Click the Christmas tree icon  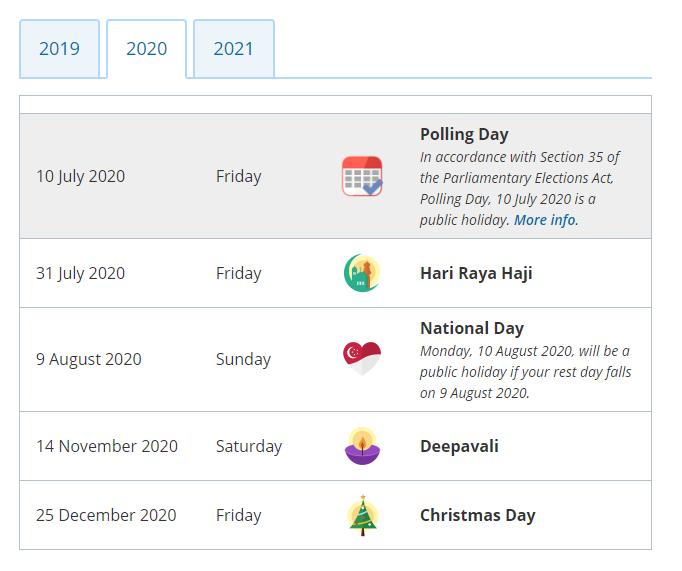[x=363, y=515]
